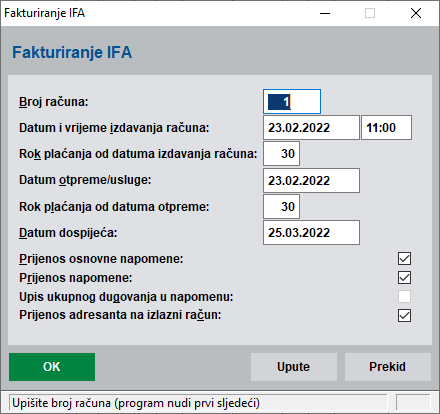
Task: Click the status bar hint text
Action: pos(136,403)
